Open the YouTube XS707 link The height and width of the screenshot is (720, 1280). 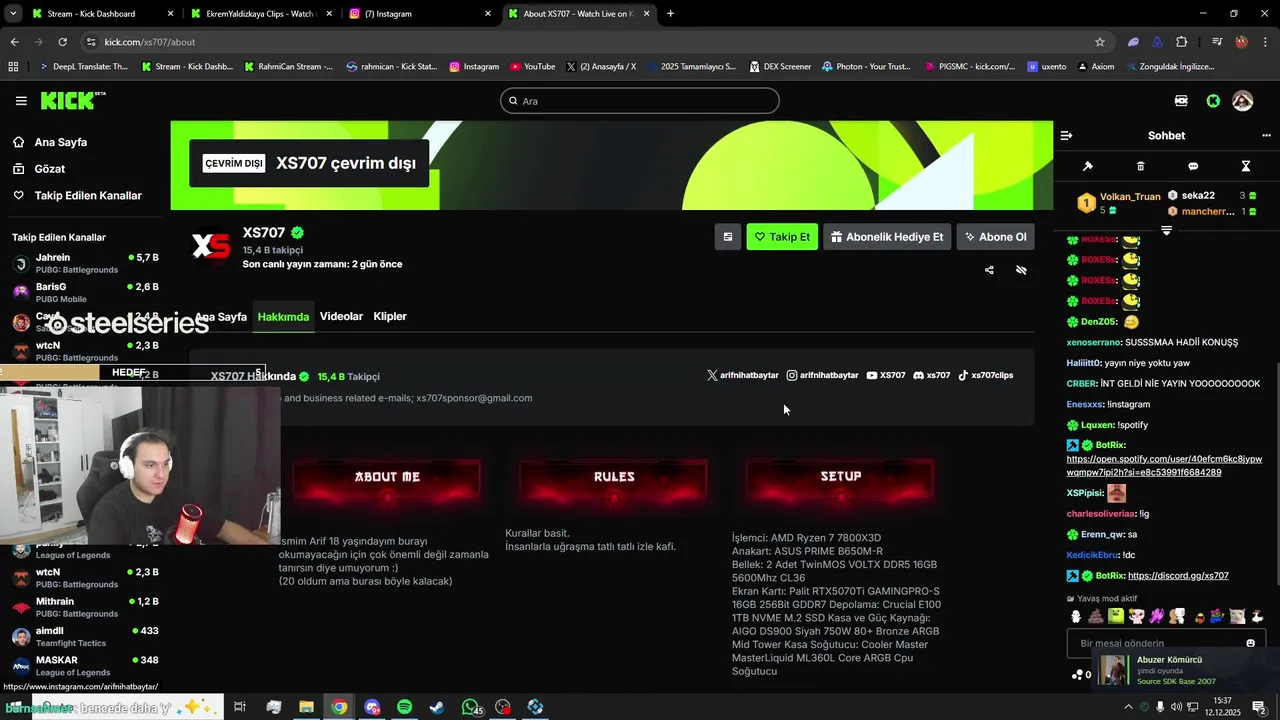(x=886, y=375)
